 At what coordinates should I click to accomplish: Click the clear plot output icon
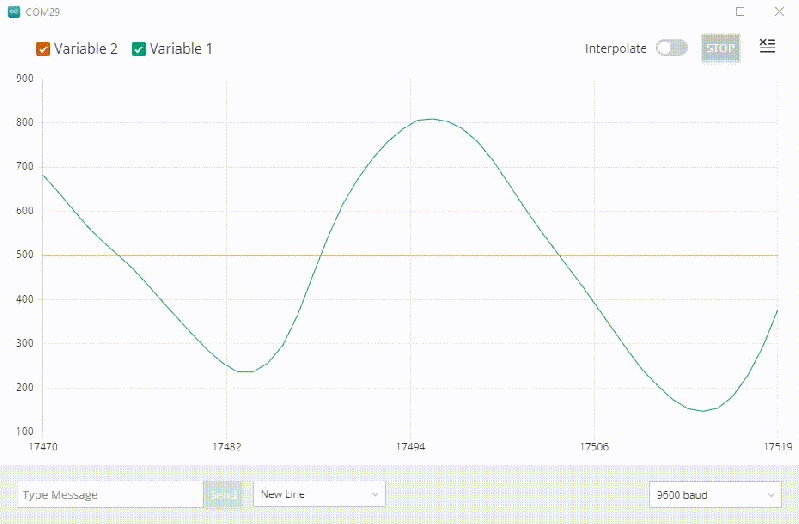pyautogui.click(x=767, y=46)
